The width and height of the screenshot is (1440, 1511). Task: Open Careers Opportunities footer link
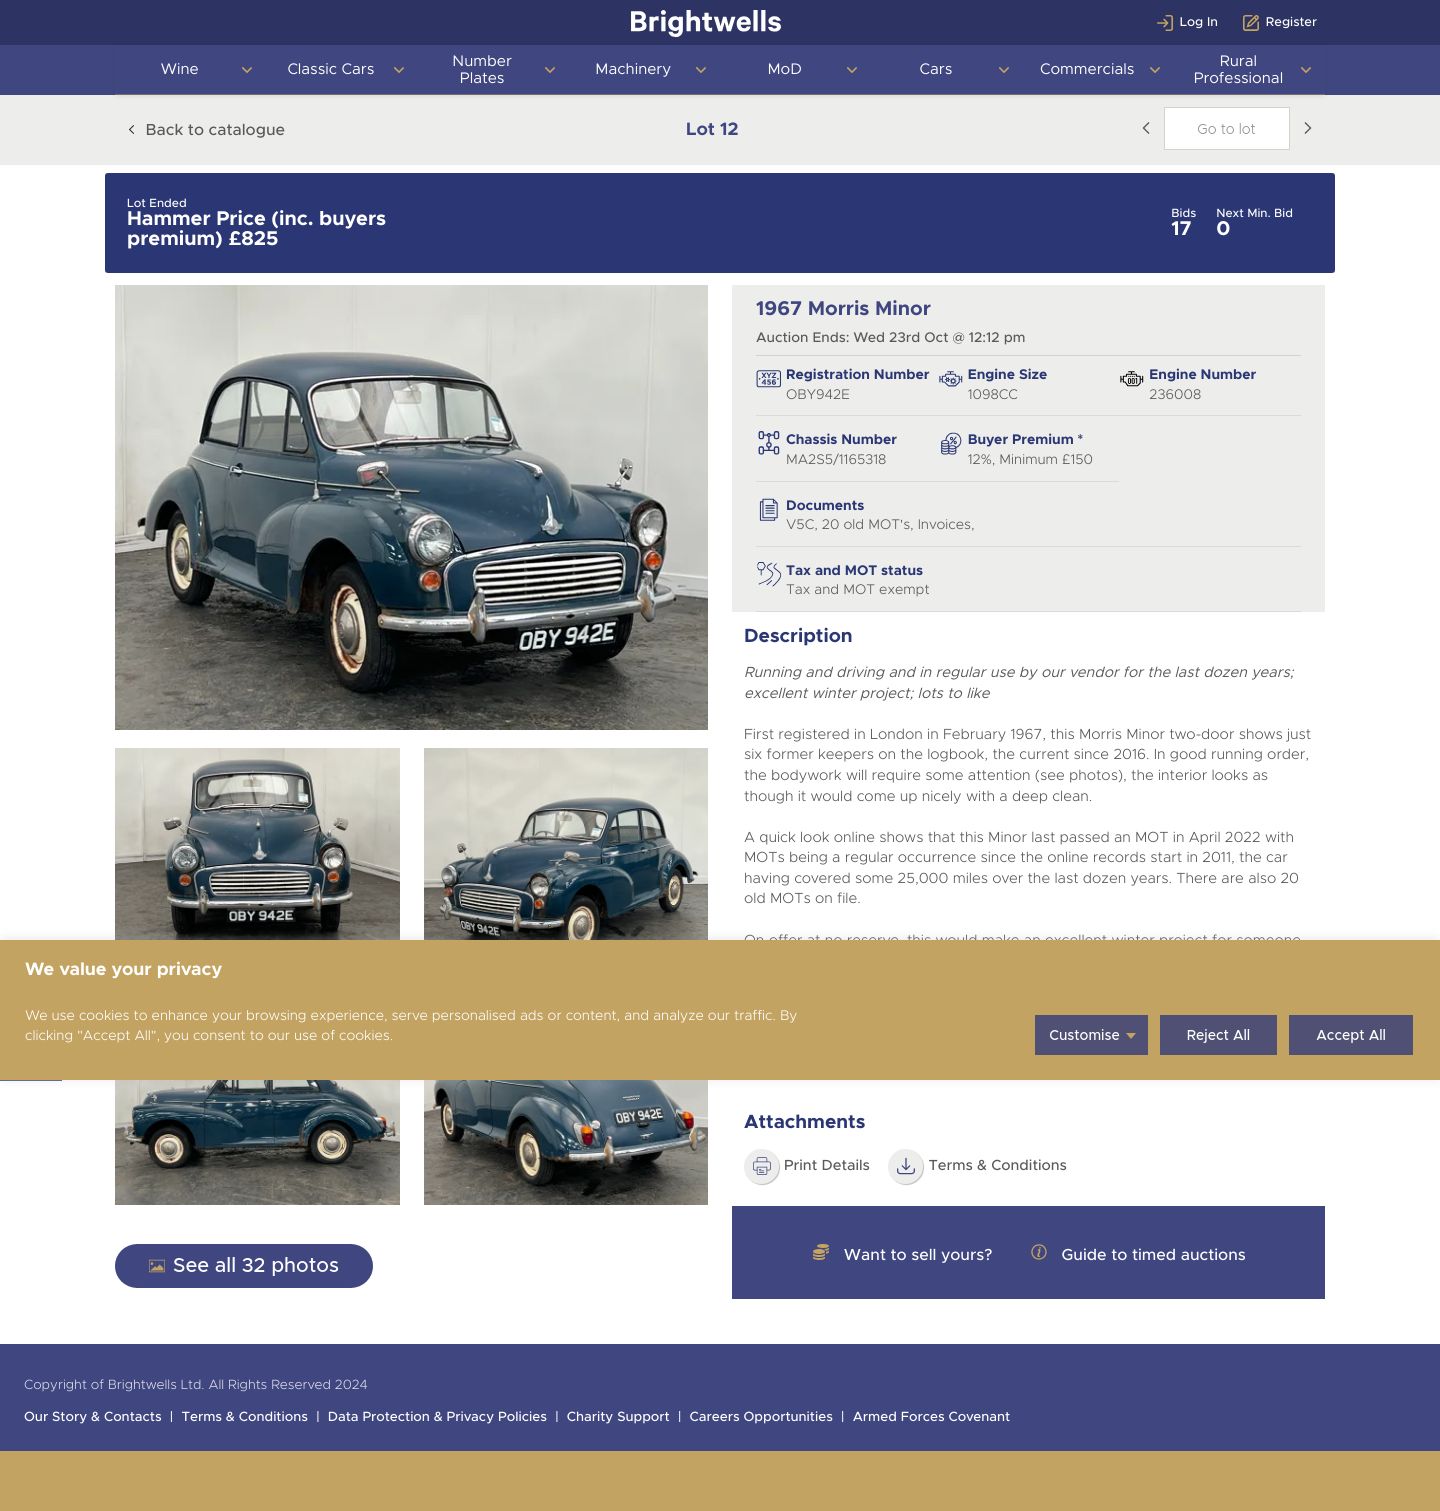click(761, 1417)
